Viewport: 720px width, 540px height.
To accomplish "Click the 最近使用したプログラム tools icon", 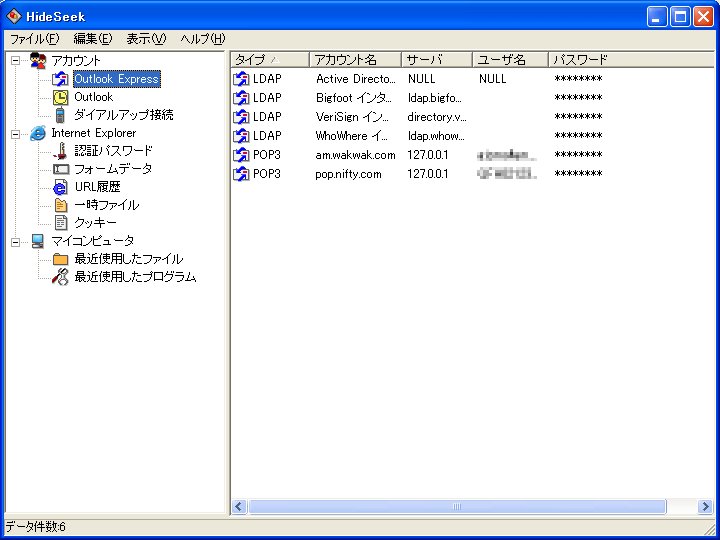I will 60,277.
